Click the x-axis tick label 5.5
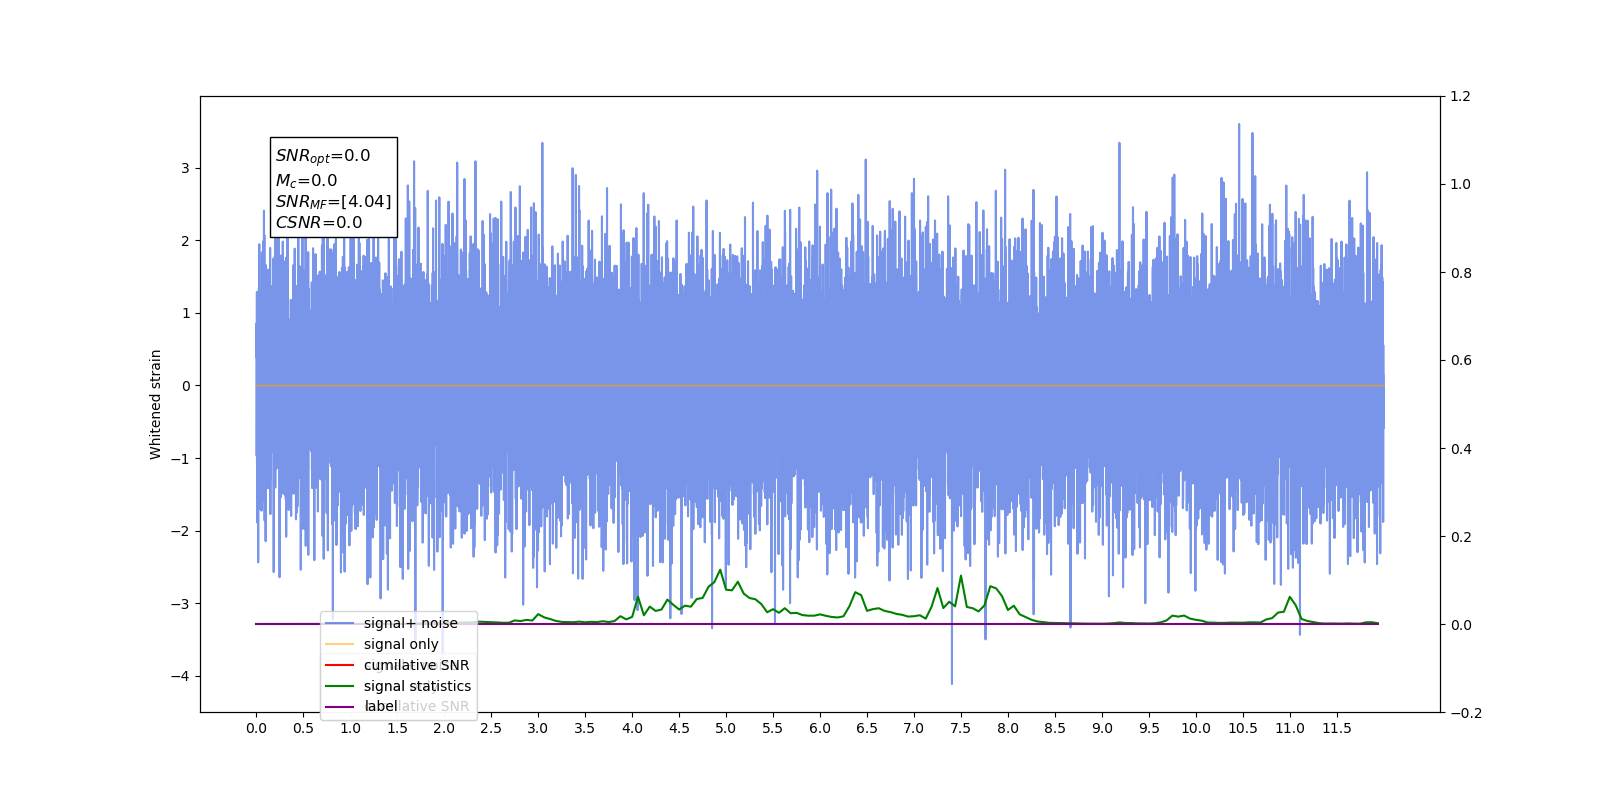 click(773, 728)
